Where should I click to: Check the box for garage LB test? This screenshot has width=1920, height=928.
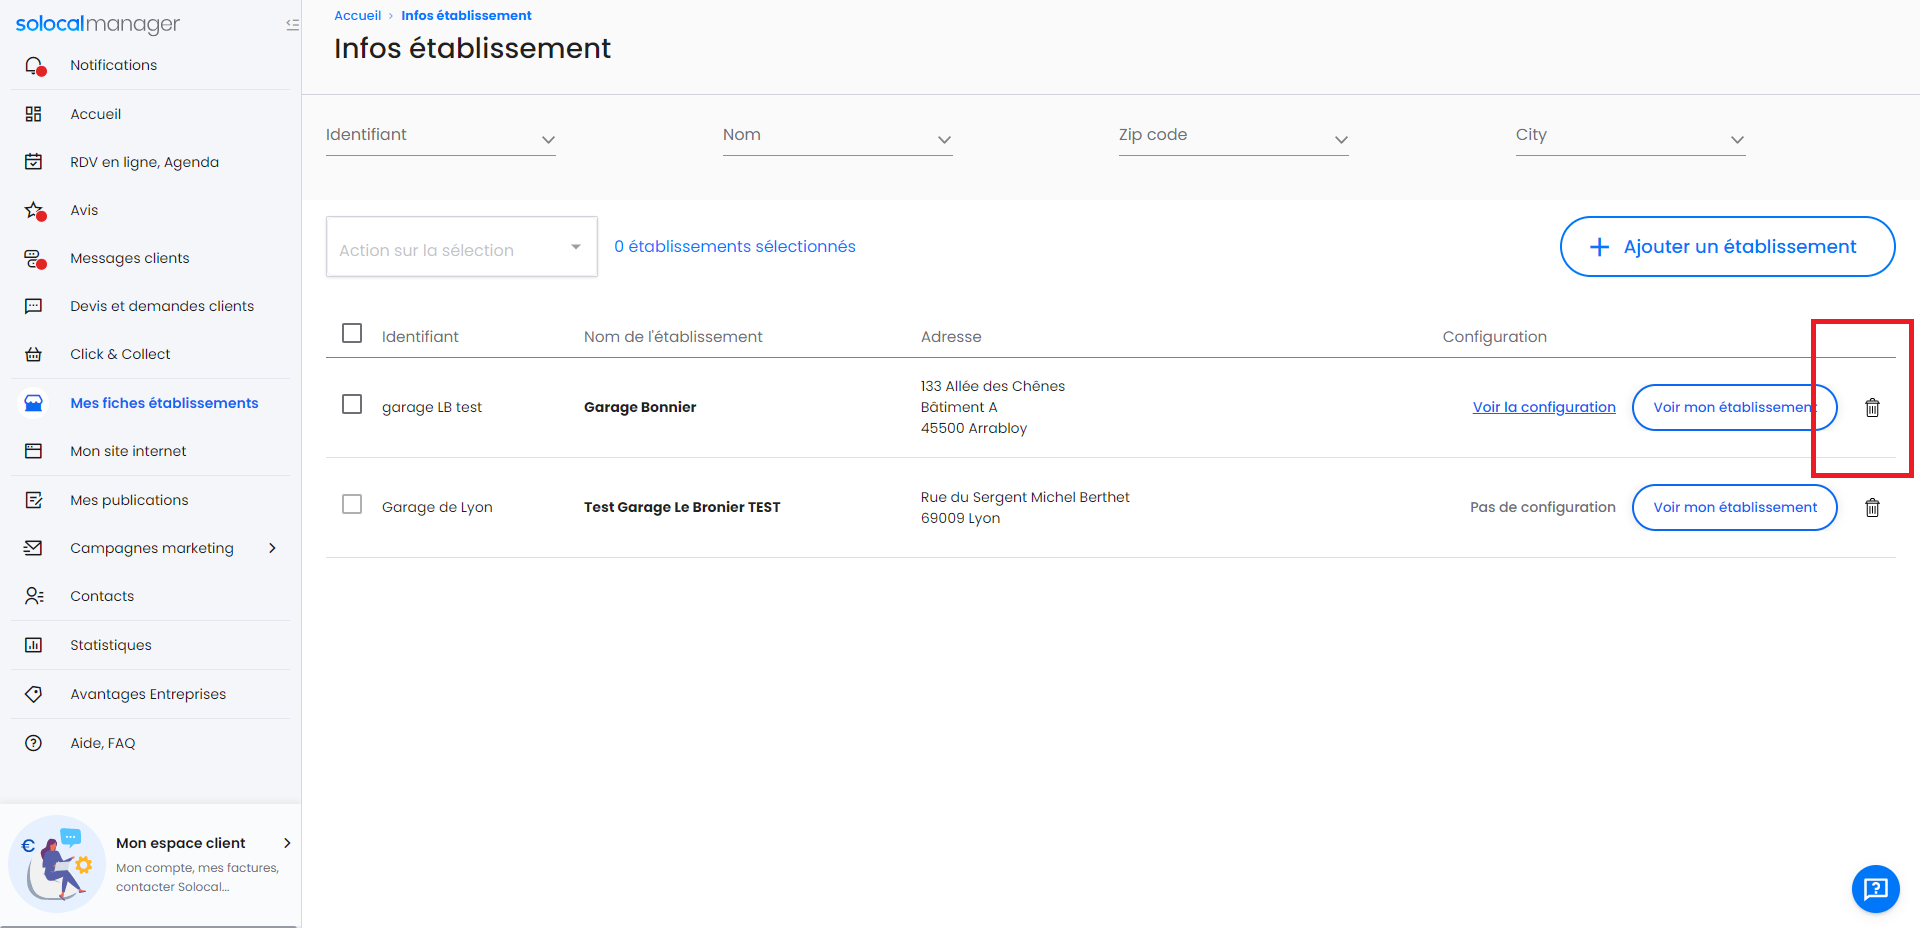[x=352, y=404]
